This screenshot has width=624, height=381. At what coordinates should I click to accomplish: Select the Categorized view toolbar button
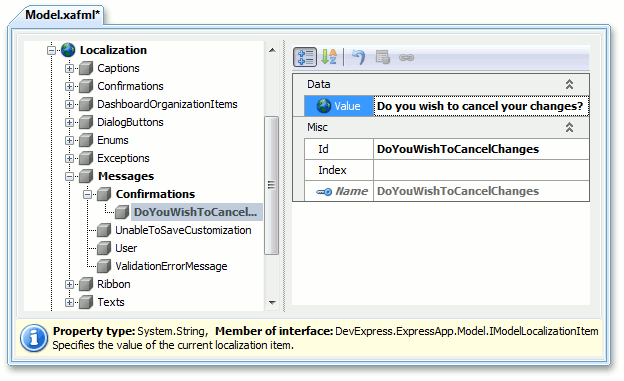[x=305, y=57]
